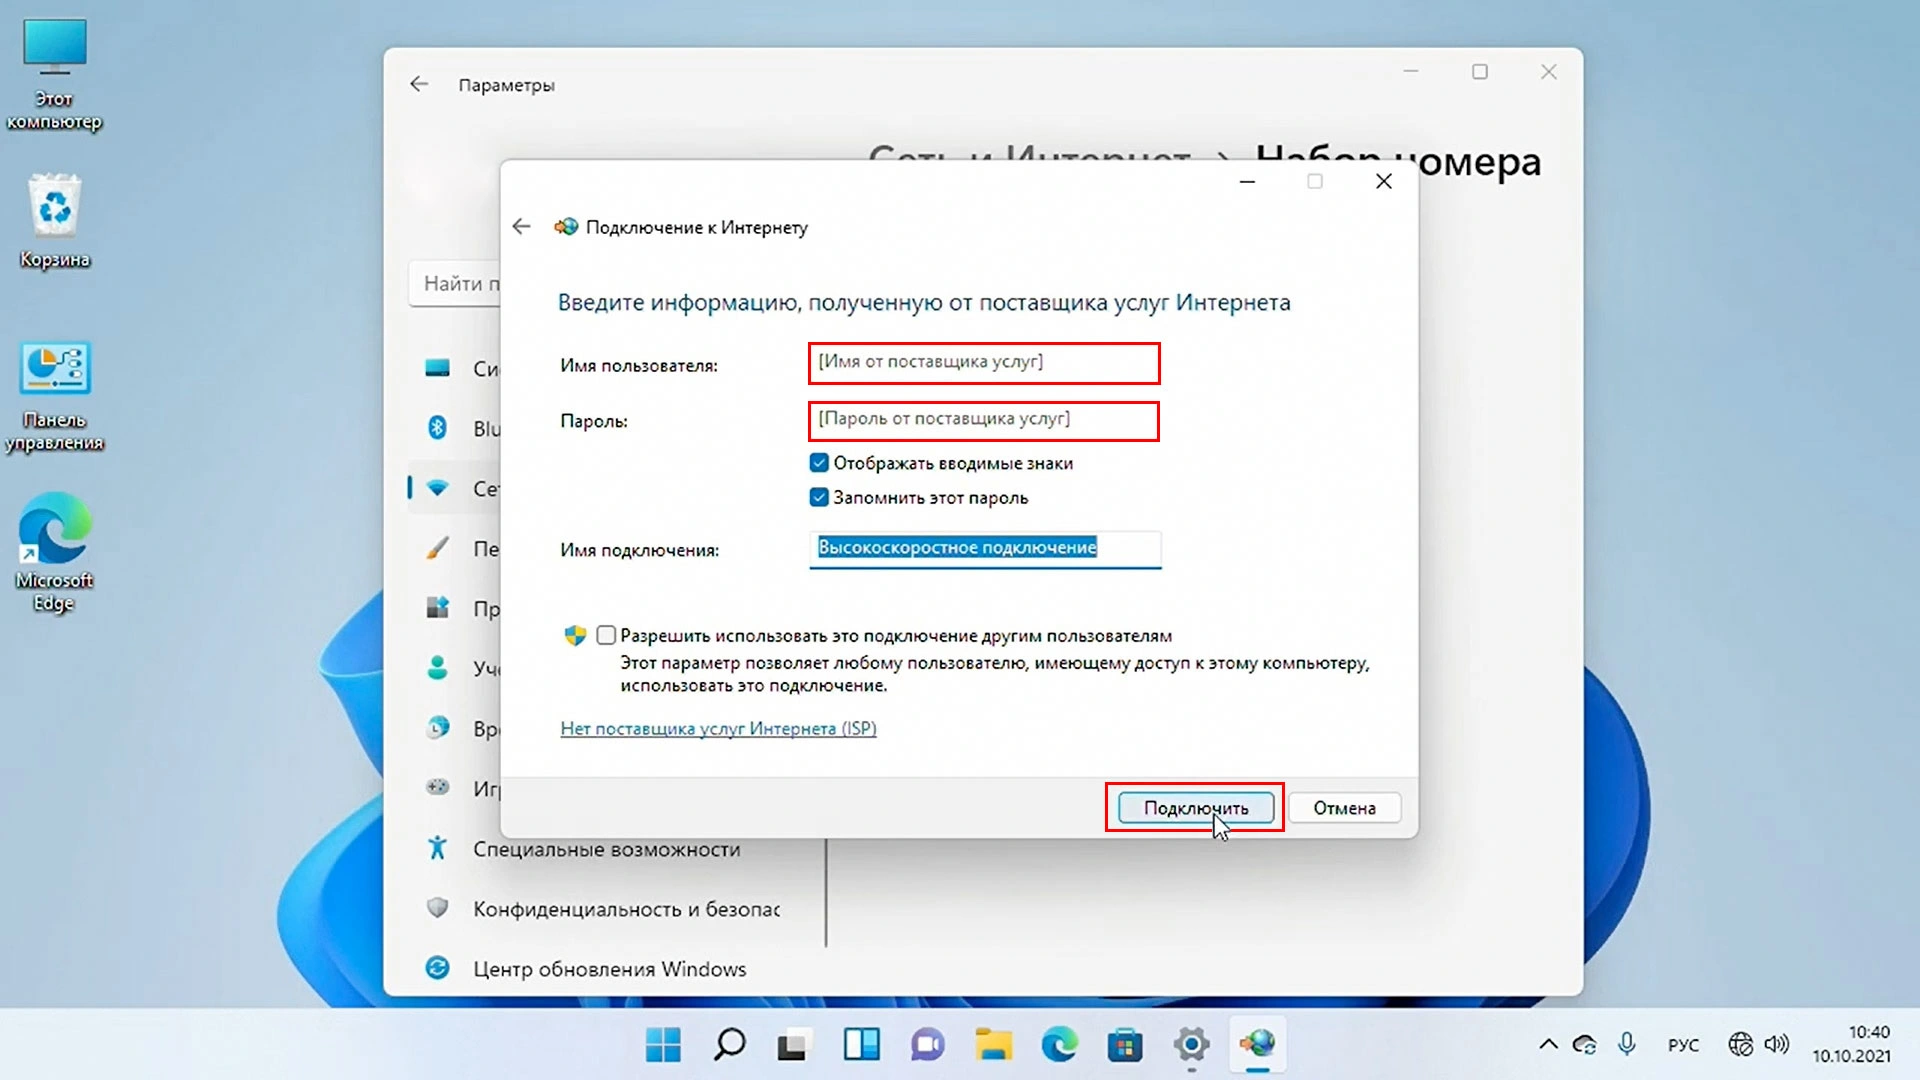The image size is (1920, 1080).
Task: Open the Microsoft Store taskbar icon
Action: point(1125,1045)
